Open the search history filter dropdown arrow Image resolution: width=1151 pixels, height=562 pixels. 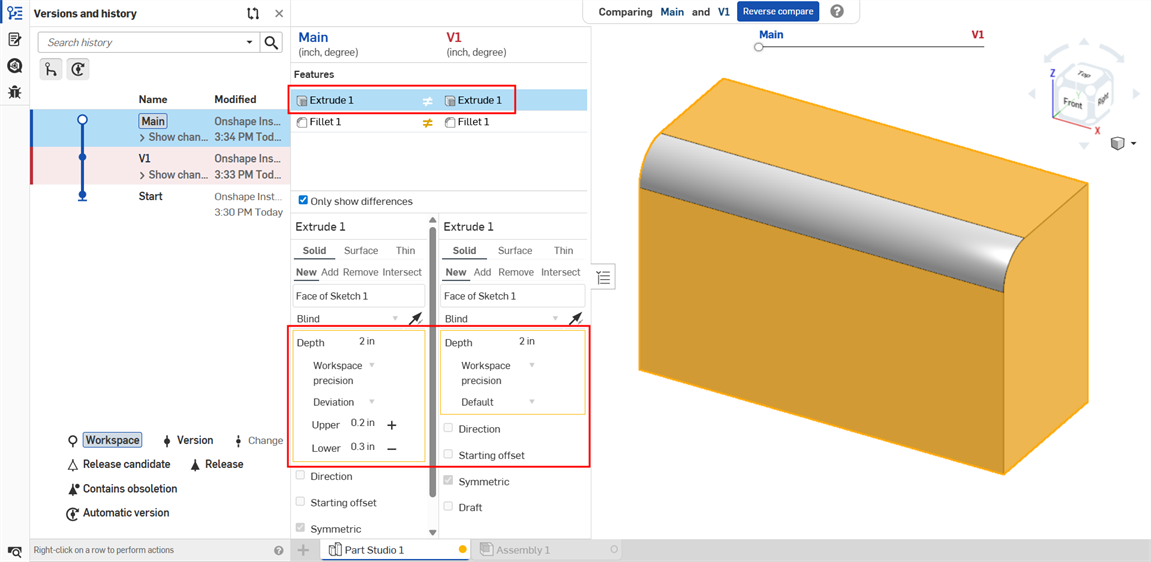(249, 42)
